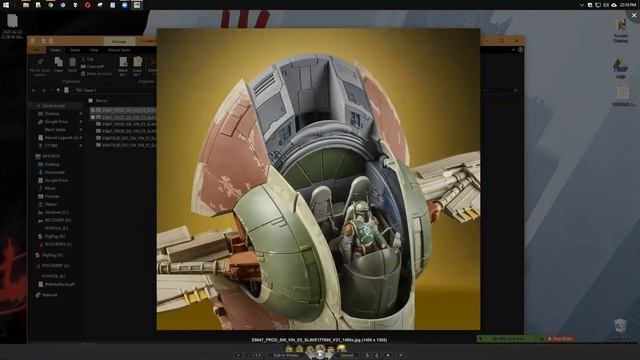640x360 pixels.
Task: Select the Manage contextual tab
Action: click(119, 41)
